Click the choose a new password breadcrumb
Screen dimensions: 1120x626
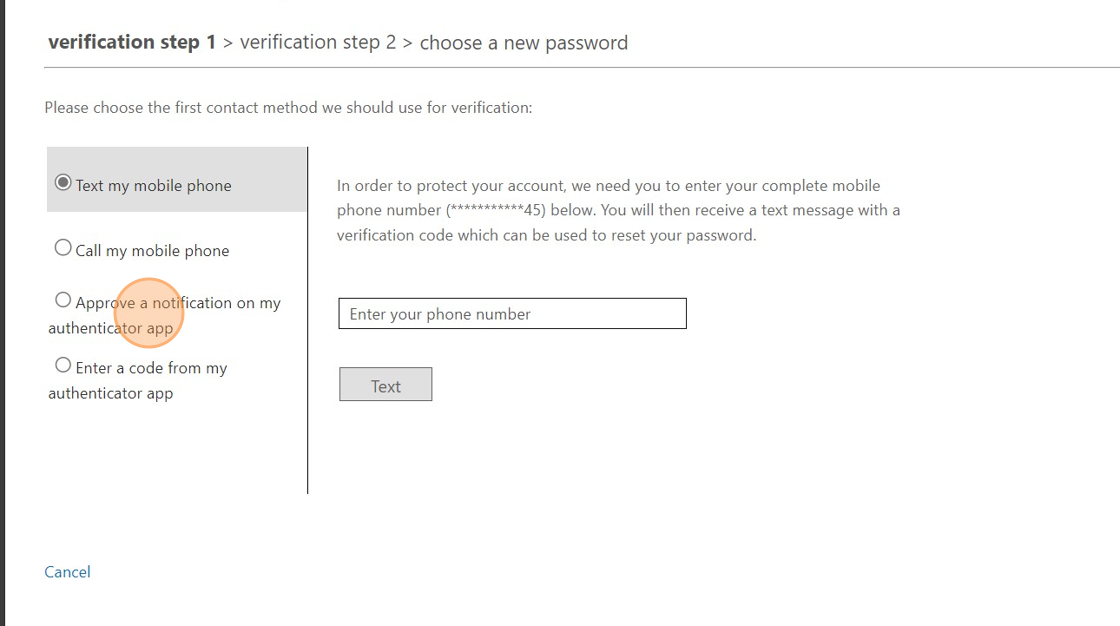[x=523, y=43]
